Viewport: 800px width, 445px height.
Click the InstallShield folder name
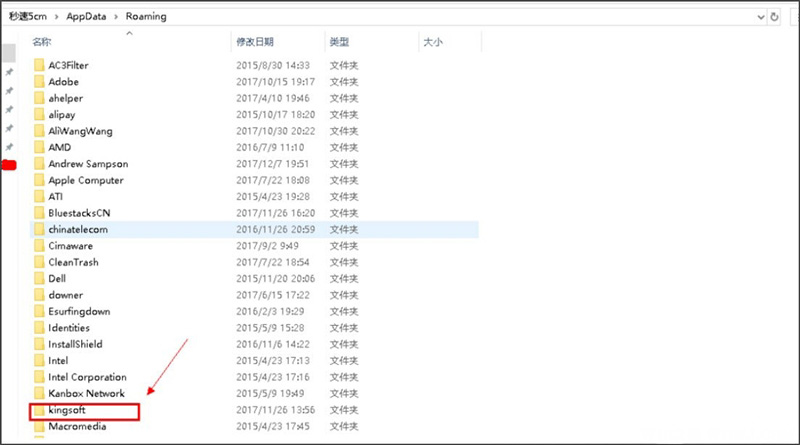[x=76, y=344]
